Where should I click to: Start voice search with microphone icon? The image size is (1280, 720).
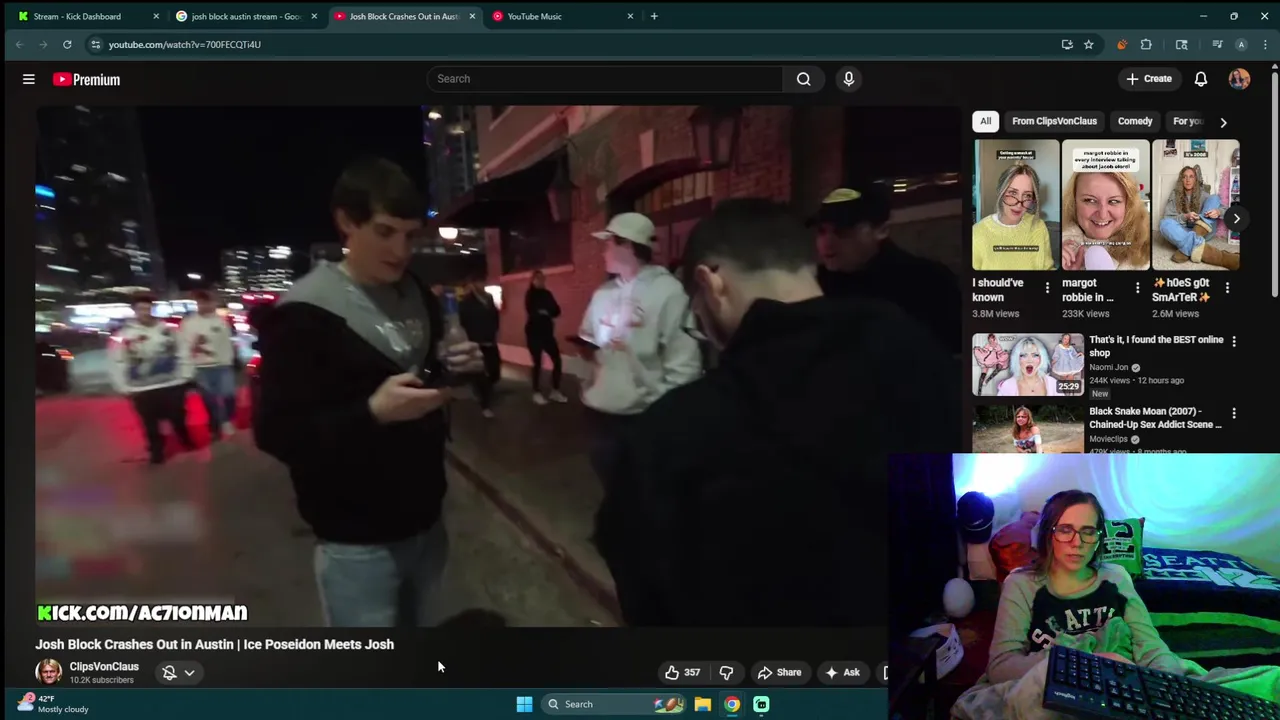pyautogui.click(x=848, y=79)
